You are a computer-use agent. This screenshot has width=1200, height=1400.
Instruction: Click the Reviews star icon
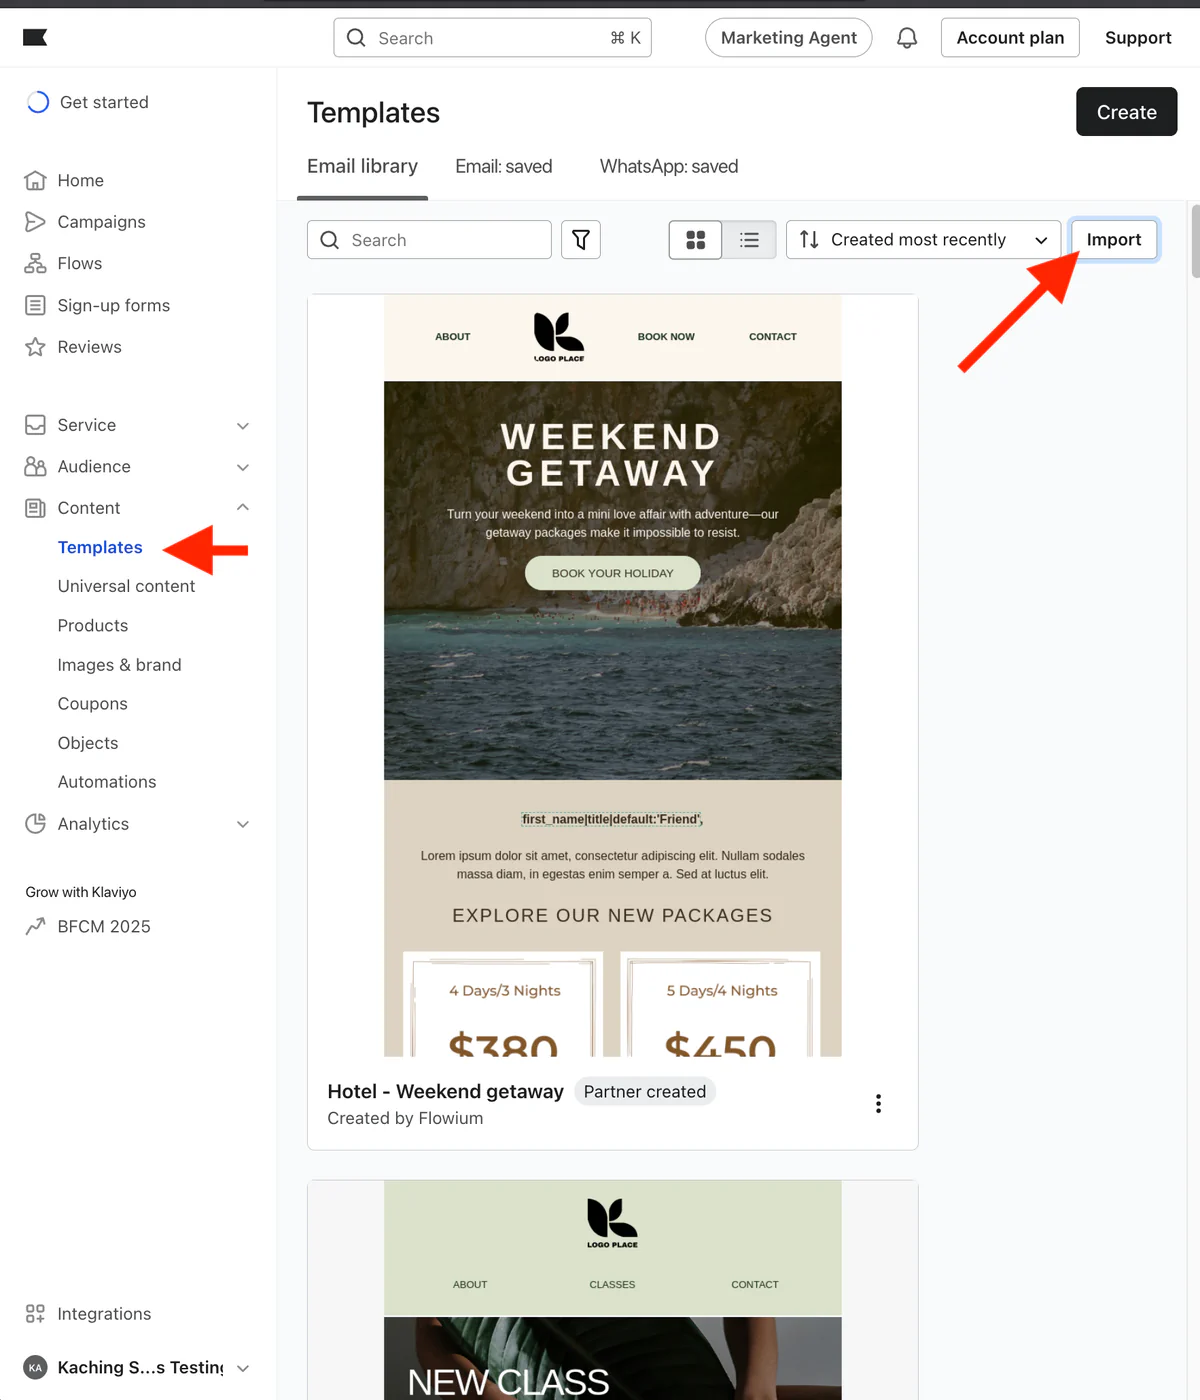point(35,347)
